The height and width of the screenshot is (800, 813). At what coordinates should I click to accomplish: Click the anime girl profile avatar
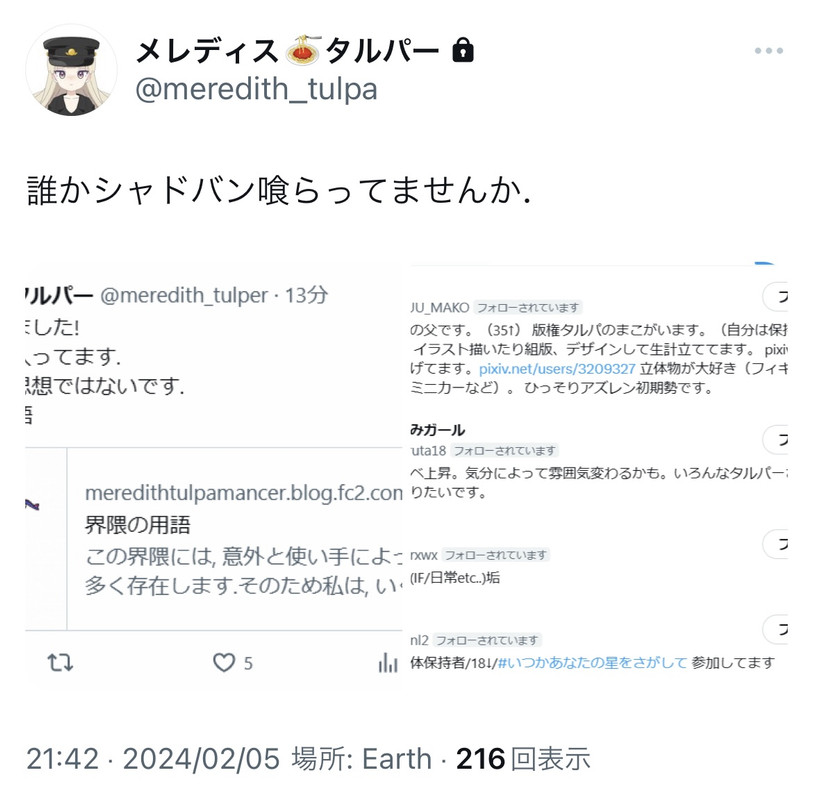point(71,70)
